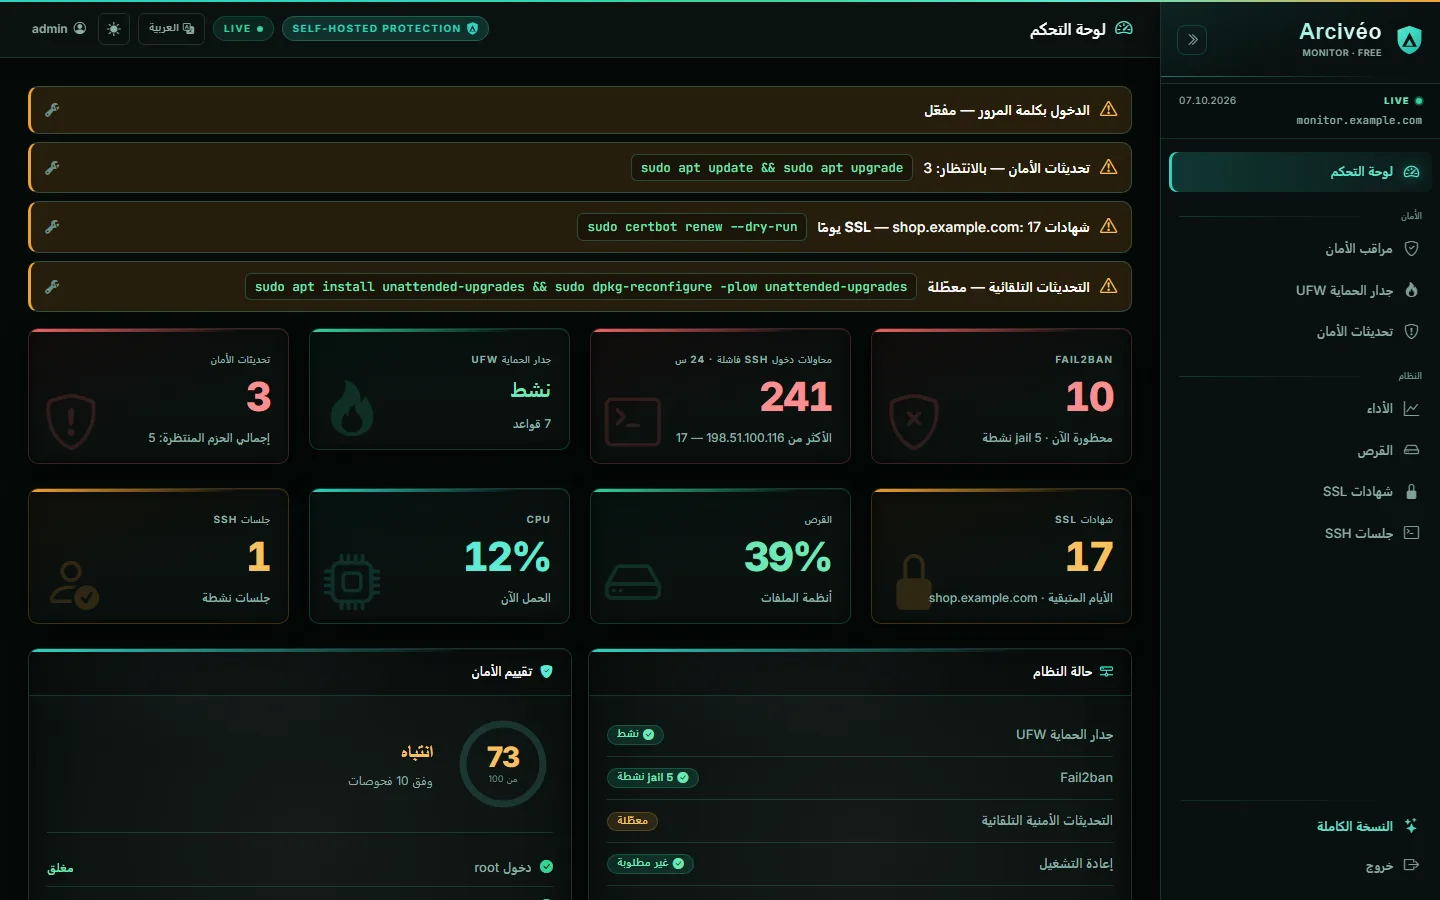Click the SELF-HOSTED PROTECTION badge
The image size is (1440, 900).
tap(385, 29)
